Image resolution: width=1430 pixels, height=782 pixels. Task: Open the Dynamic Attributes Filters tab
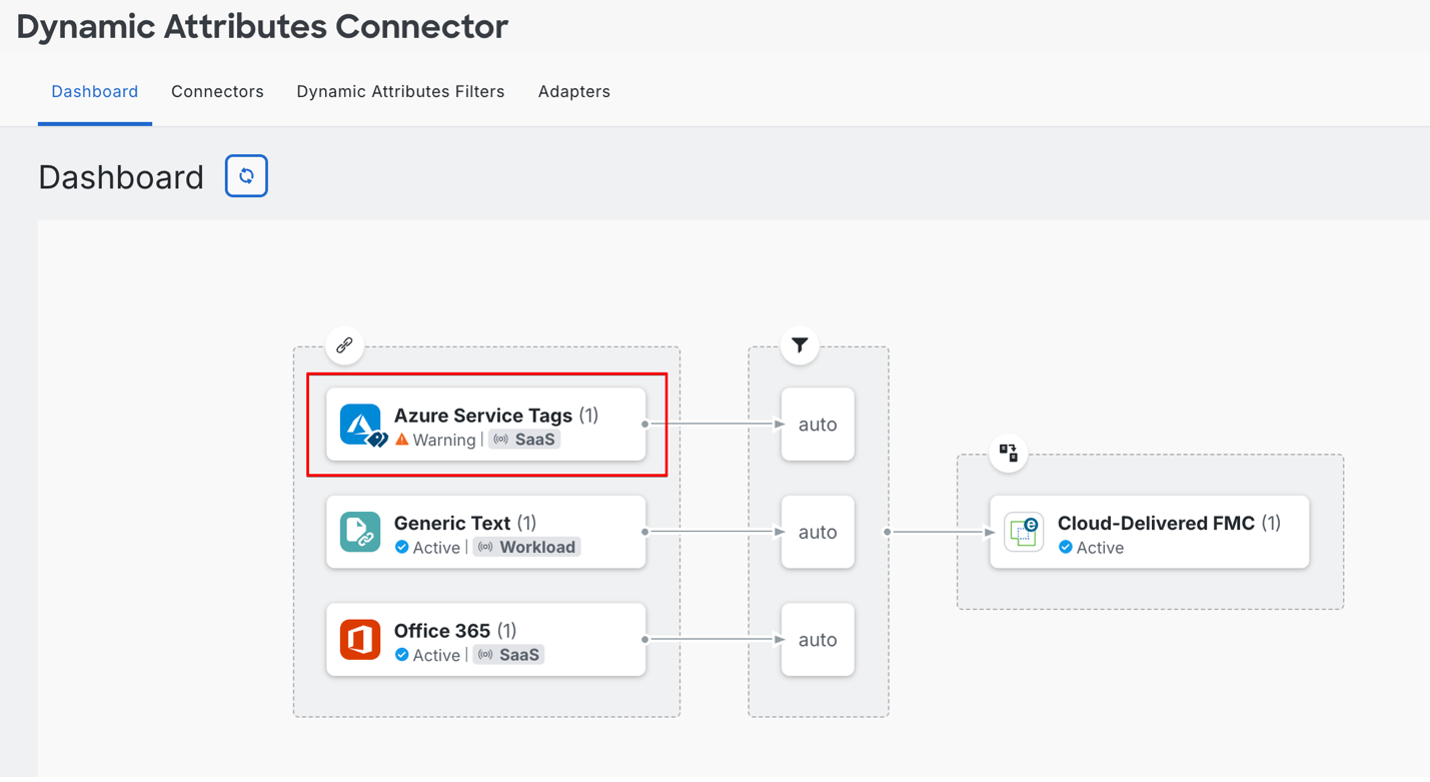tap(400, 91)
